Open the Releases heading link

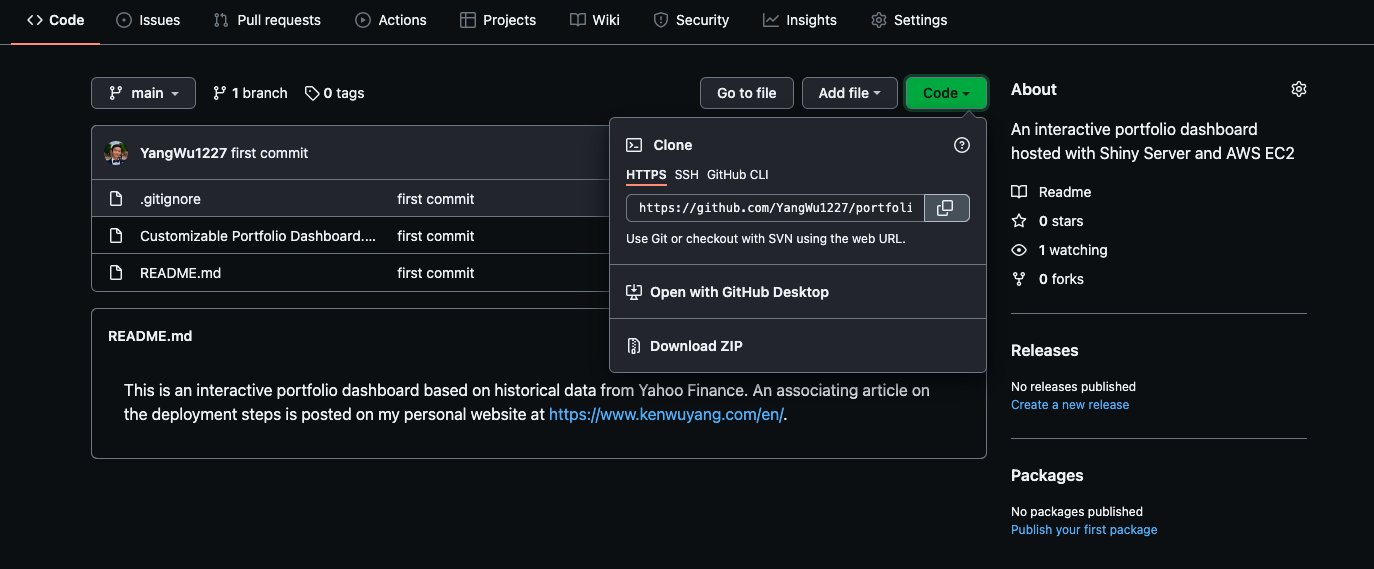[x=1045, y=350]
